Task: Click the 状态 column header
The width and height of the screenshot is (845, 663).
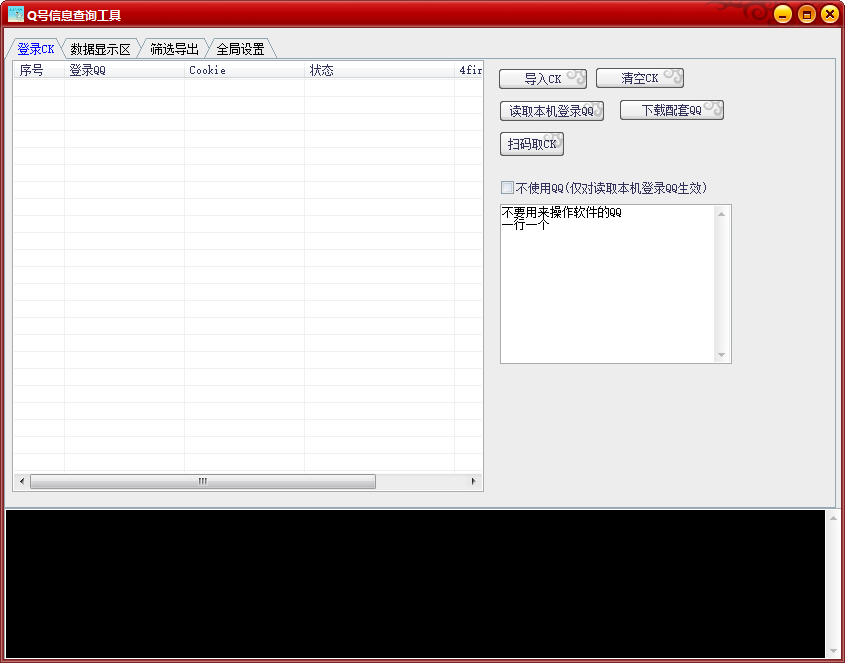Action: tap(379, 70)
